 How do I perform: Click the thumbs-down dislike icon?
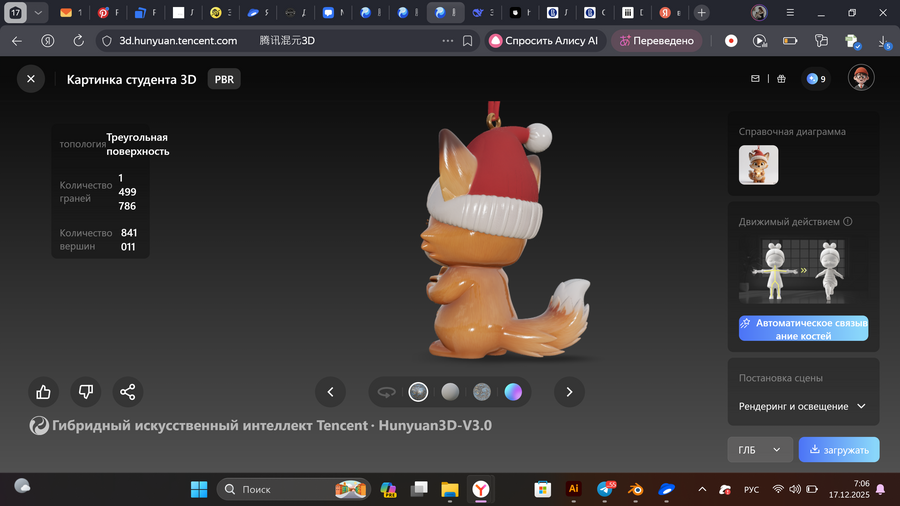(85, 392)
